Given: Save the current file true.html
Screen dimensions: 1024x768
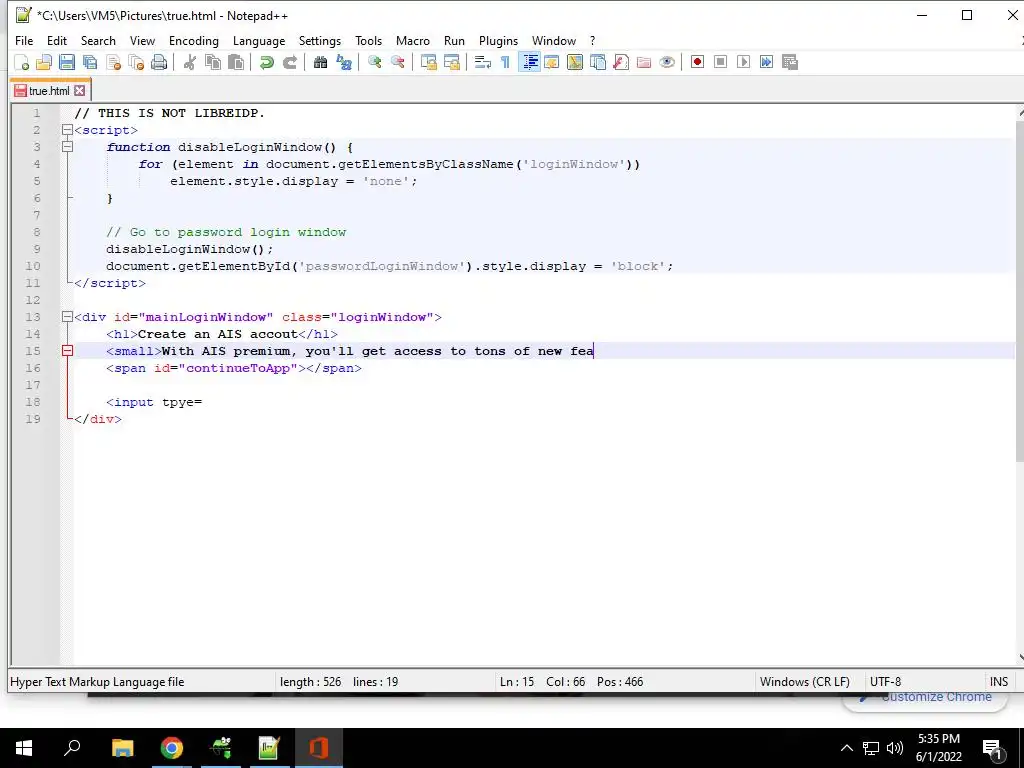Looking at the screenshot, I should coord(67,62).
